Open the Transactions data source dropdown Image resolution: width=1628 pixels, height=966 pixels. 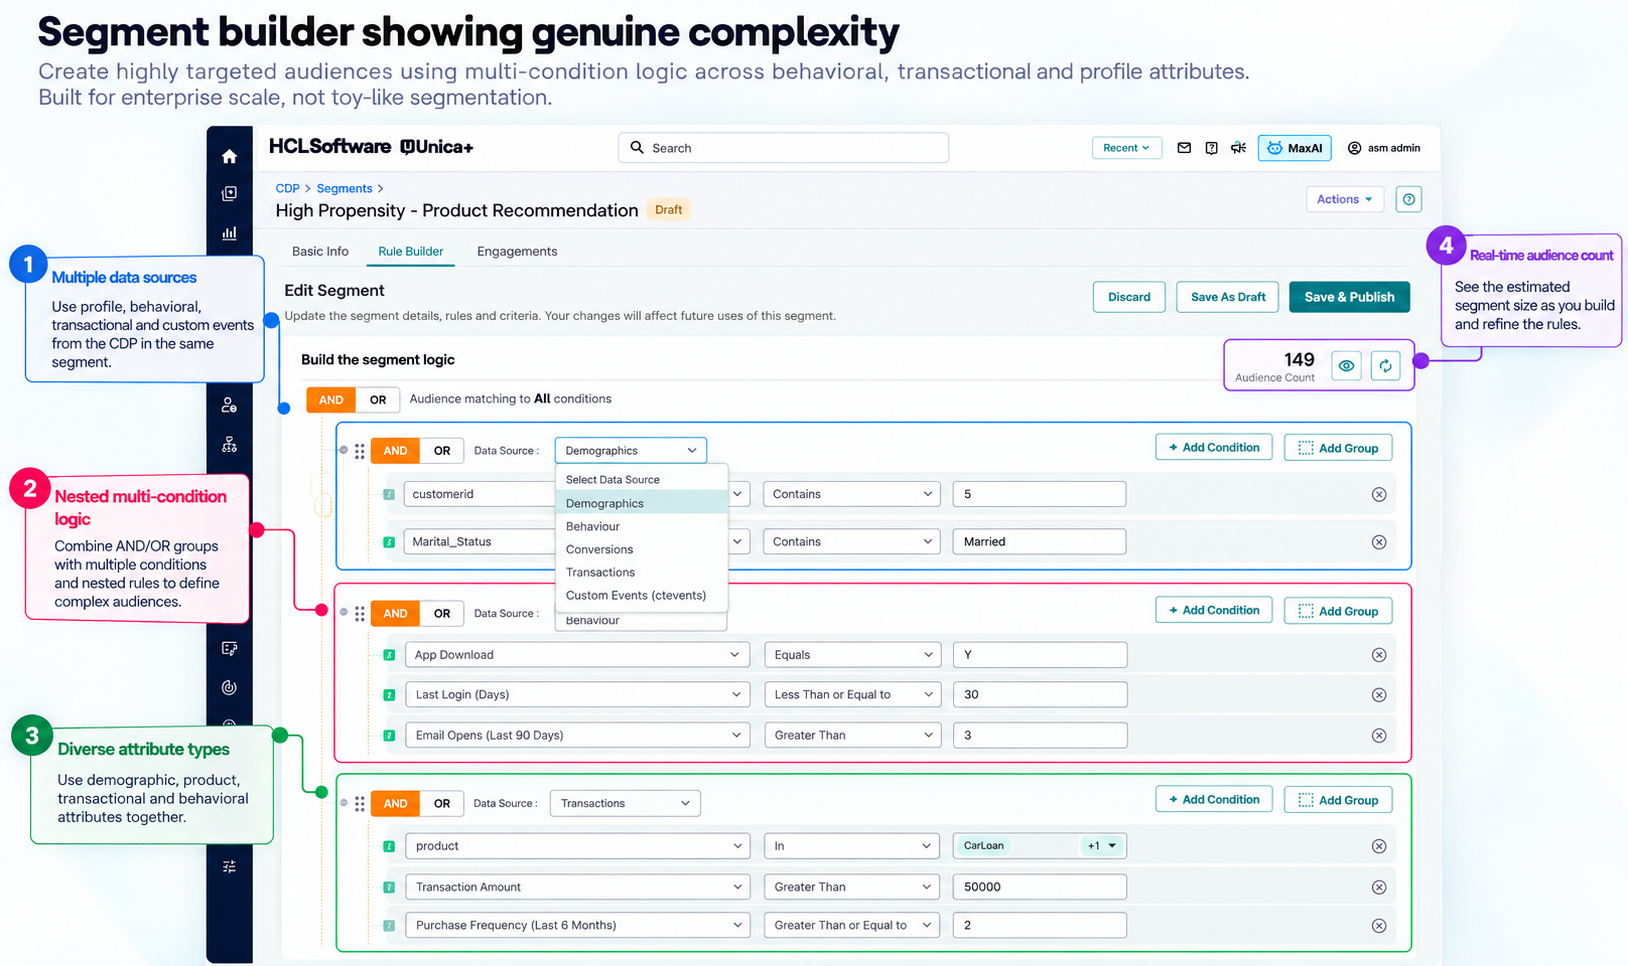point(625,803)
